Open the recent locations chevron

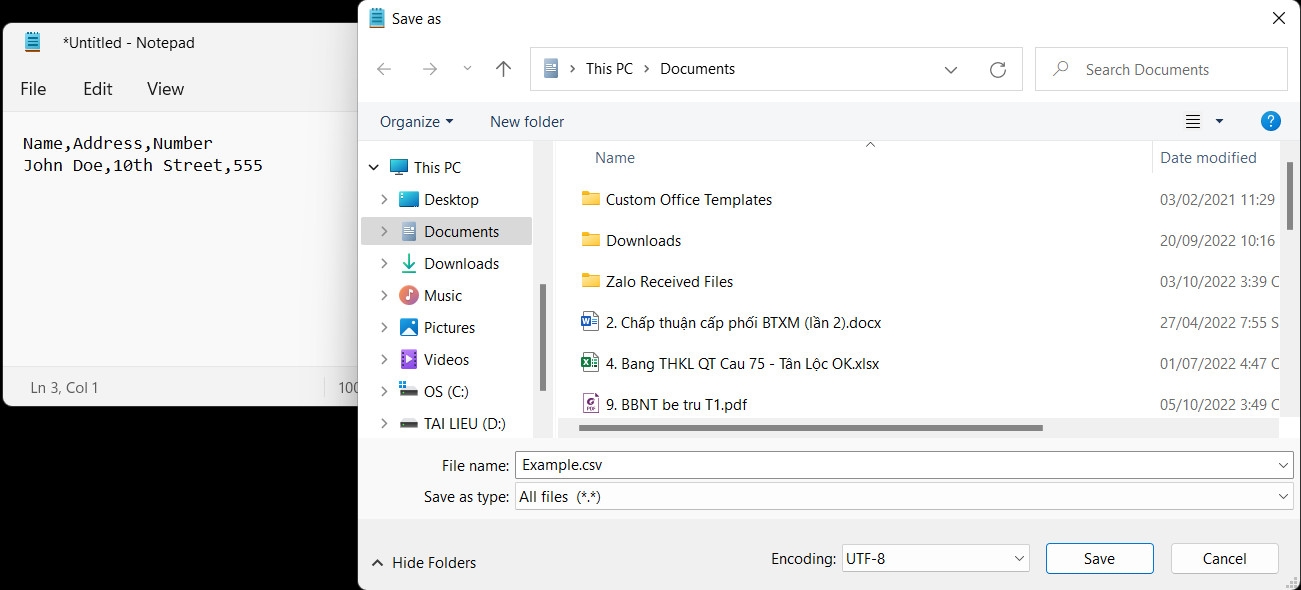pos(467,69)
